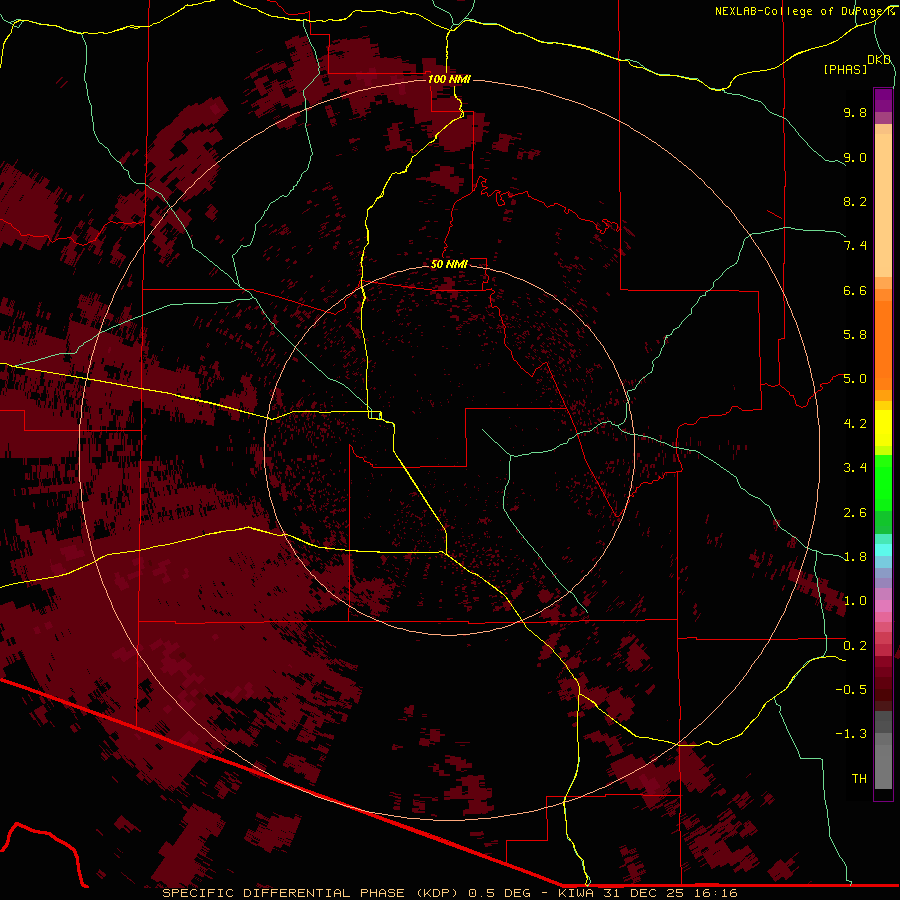900x900 pixels.
Task: Click the 9.0 scale value
Action: click(x=855, y=157)
